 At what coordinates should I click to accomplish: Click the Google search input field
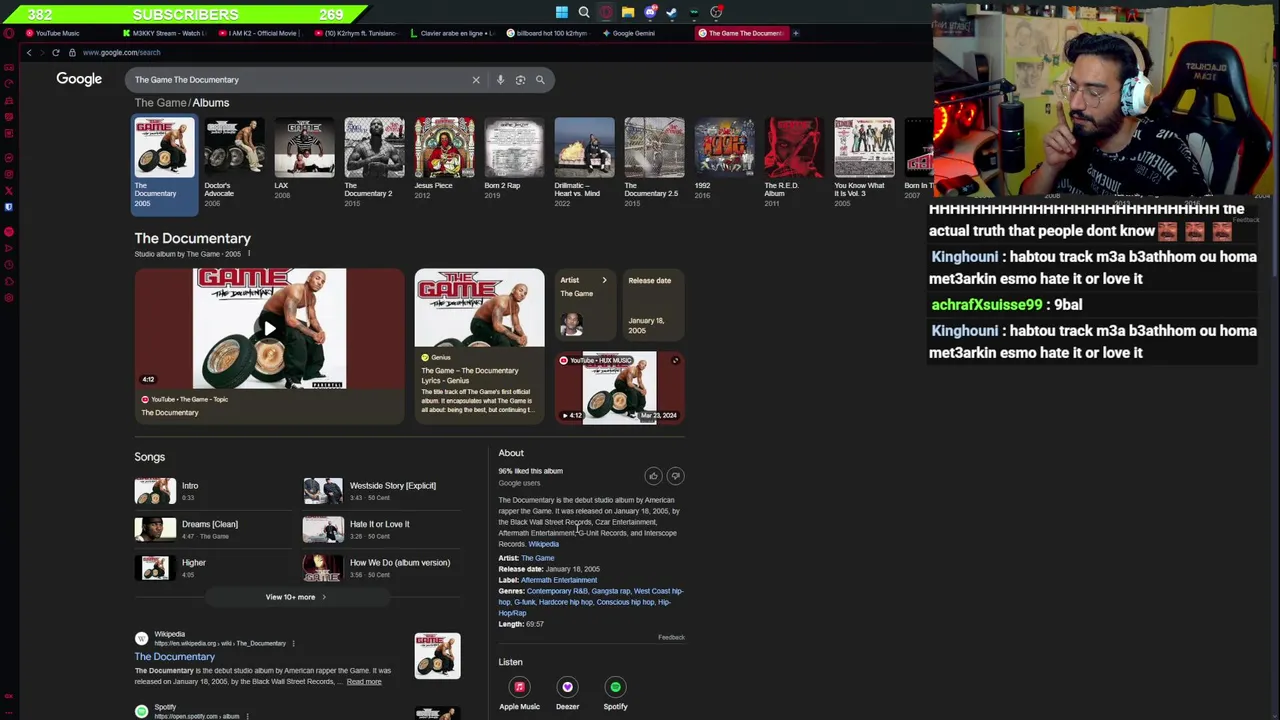[x=298, y=80]
